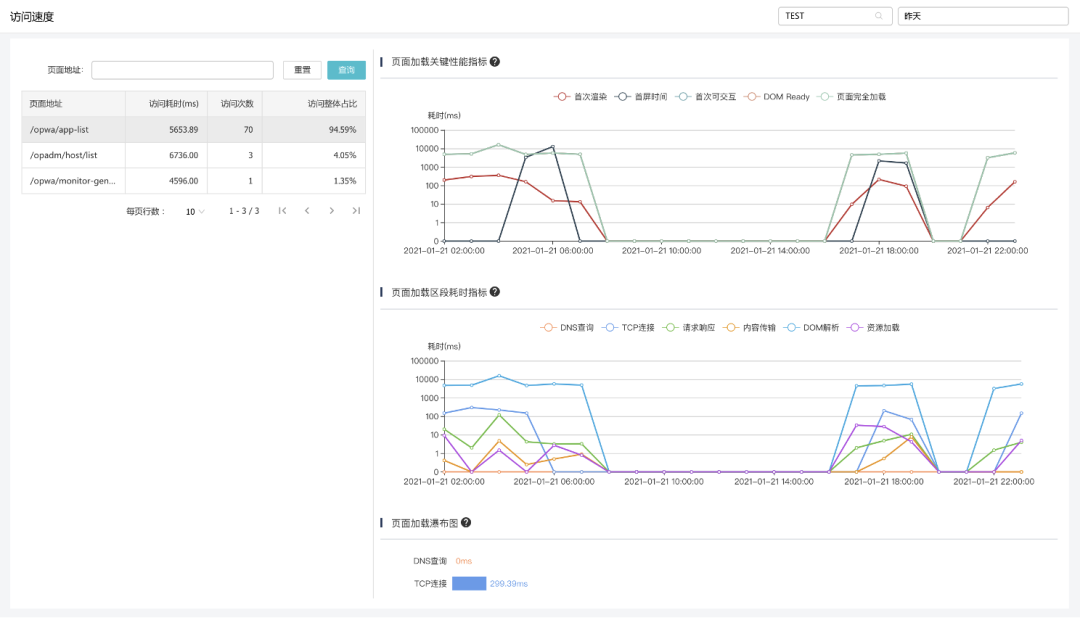Go to the first page of the table
The height and width of the screenshot is (618, 1080).
point(282,211)
